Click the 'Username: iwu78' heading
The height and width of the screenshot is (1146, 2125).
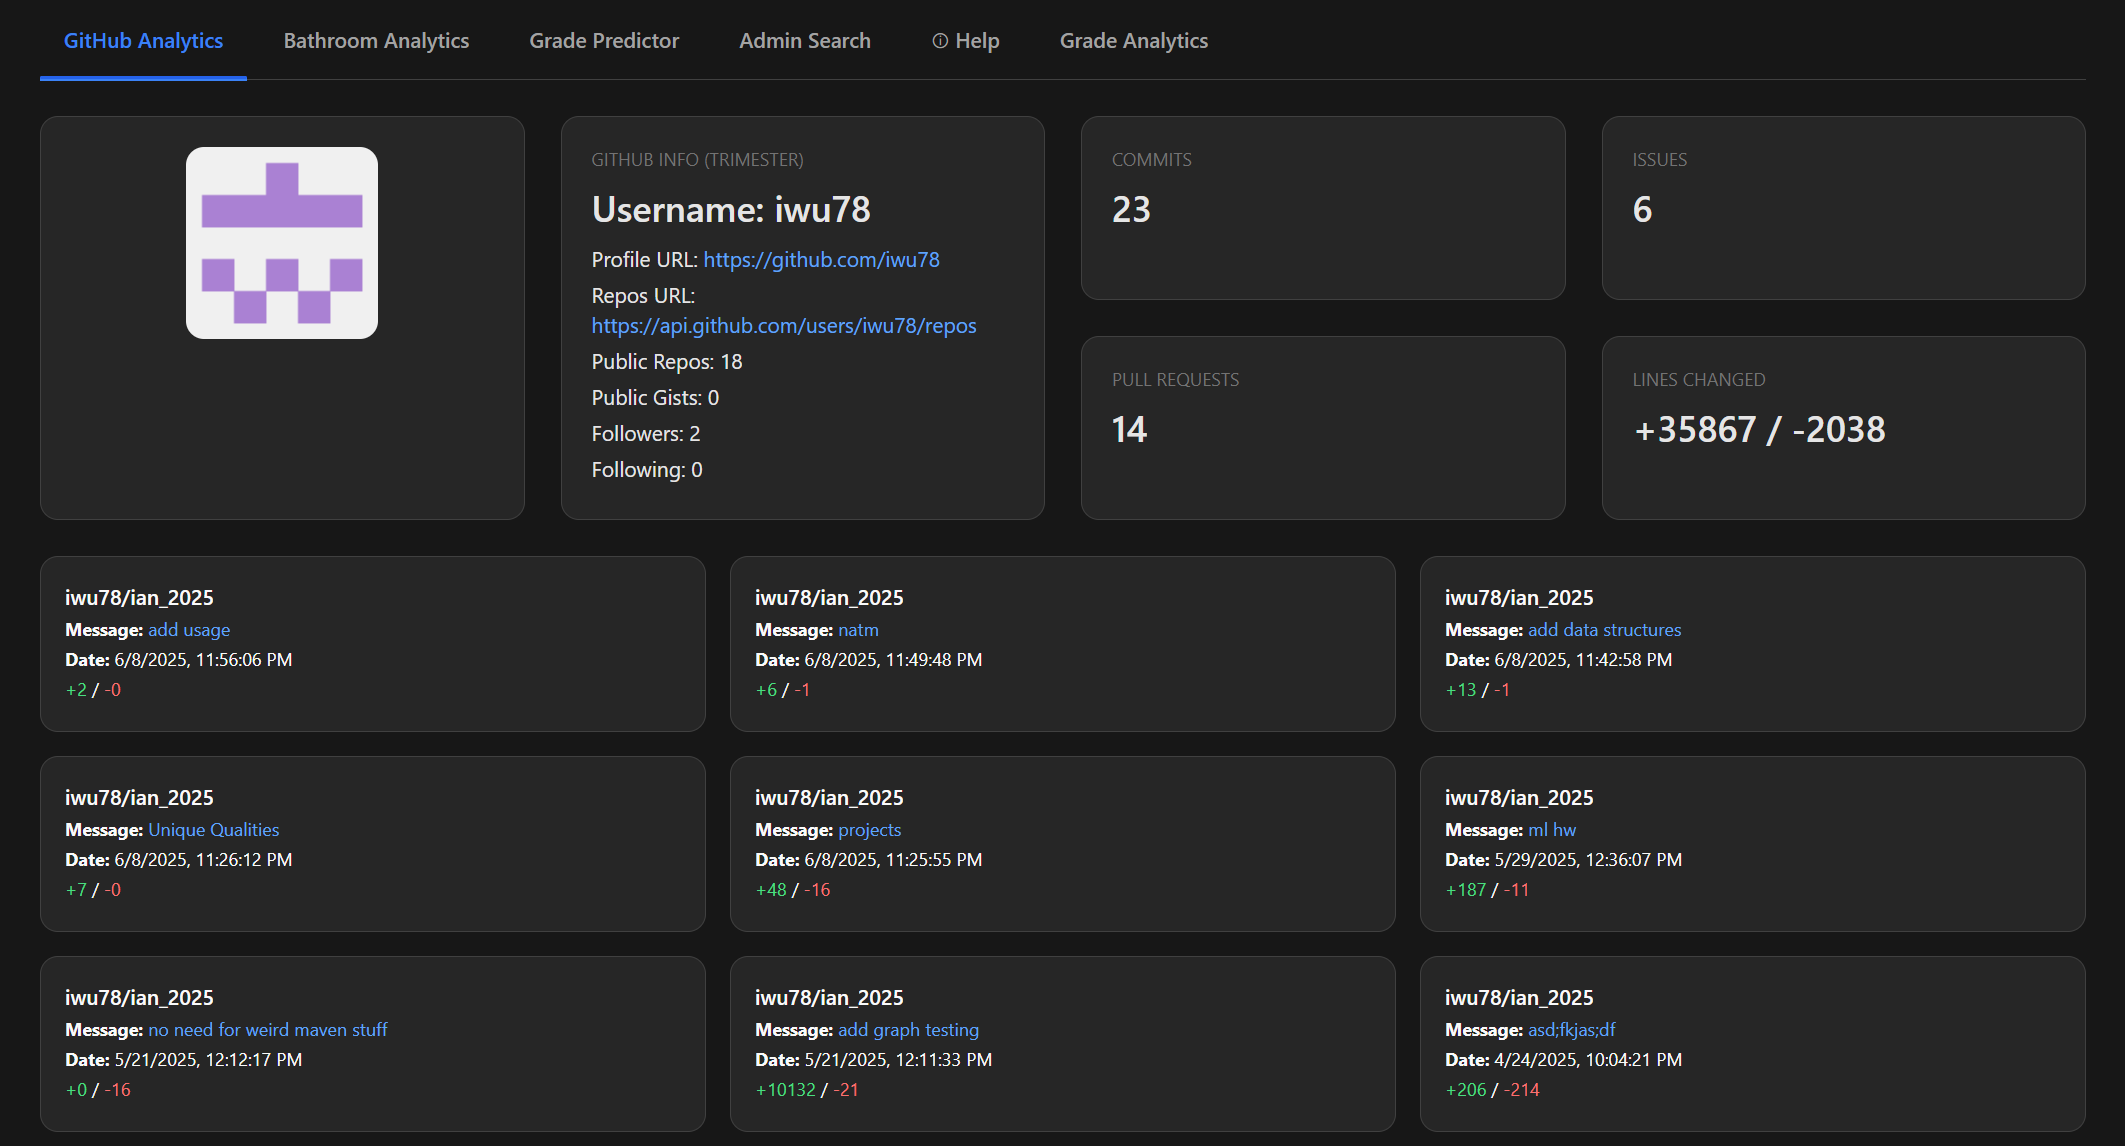[x=731, y=210]
